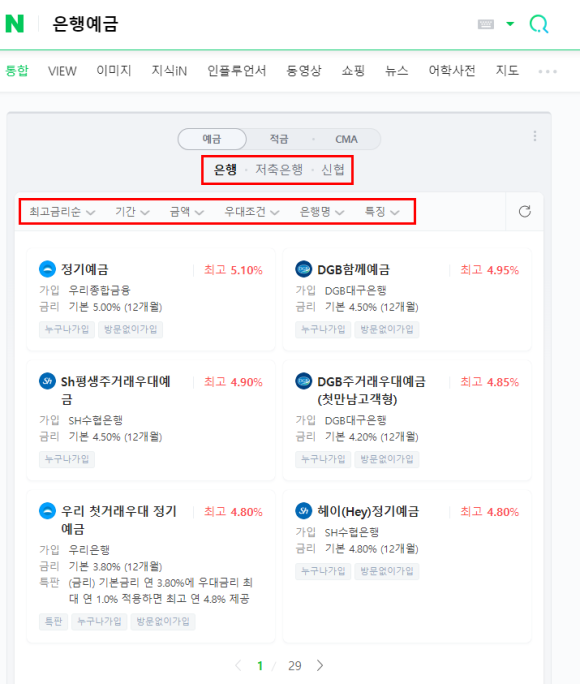
Task: Go to previous results page arrow
Action: [x=238, y=665]
